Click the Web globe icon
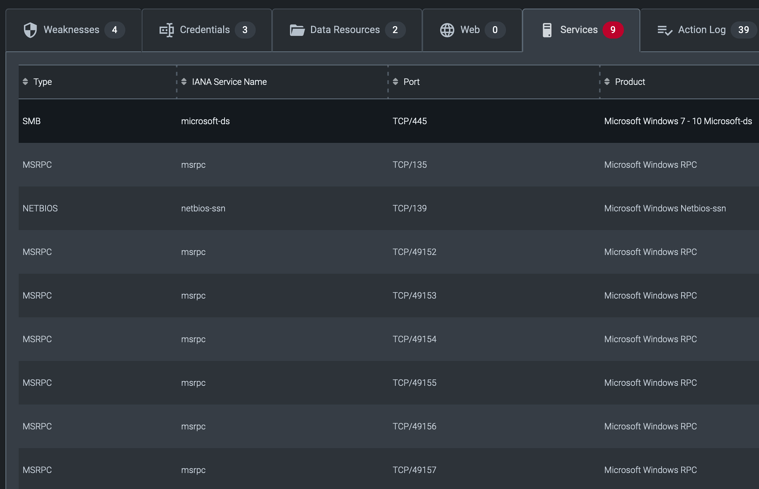 pyautogui.click(x=447, y=30)
